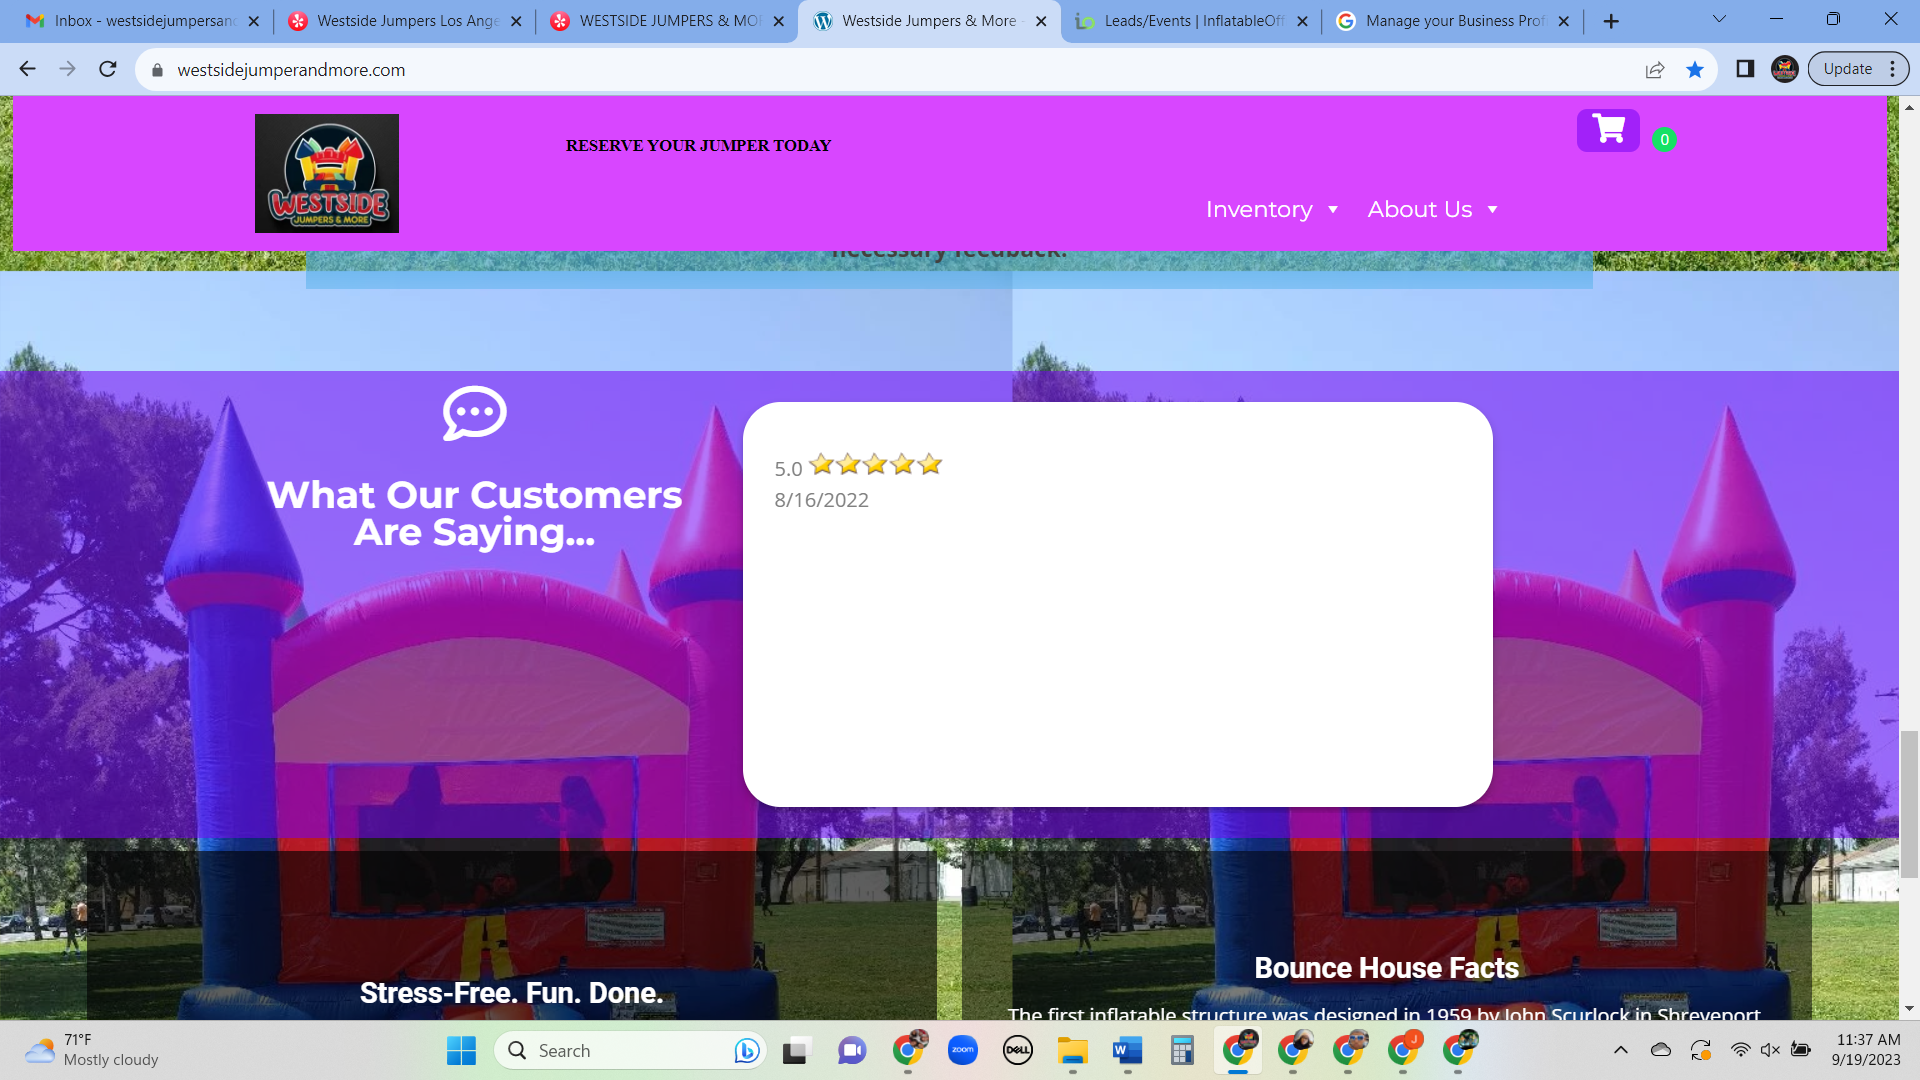Go back to previous page
Image resolution: width=1920 pixels, height=1080 pixels.
[x=27, y=69]
